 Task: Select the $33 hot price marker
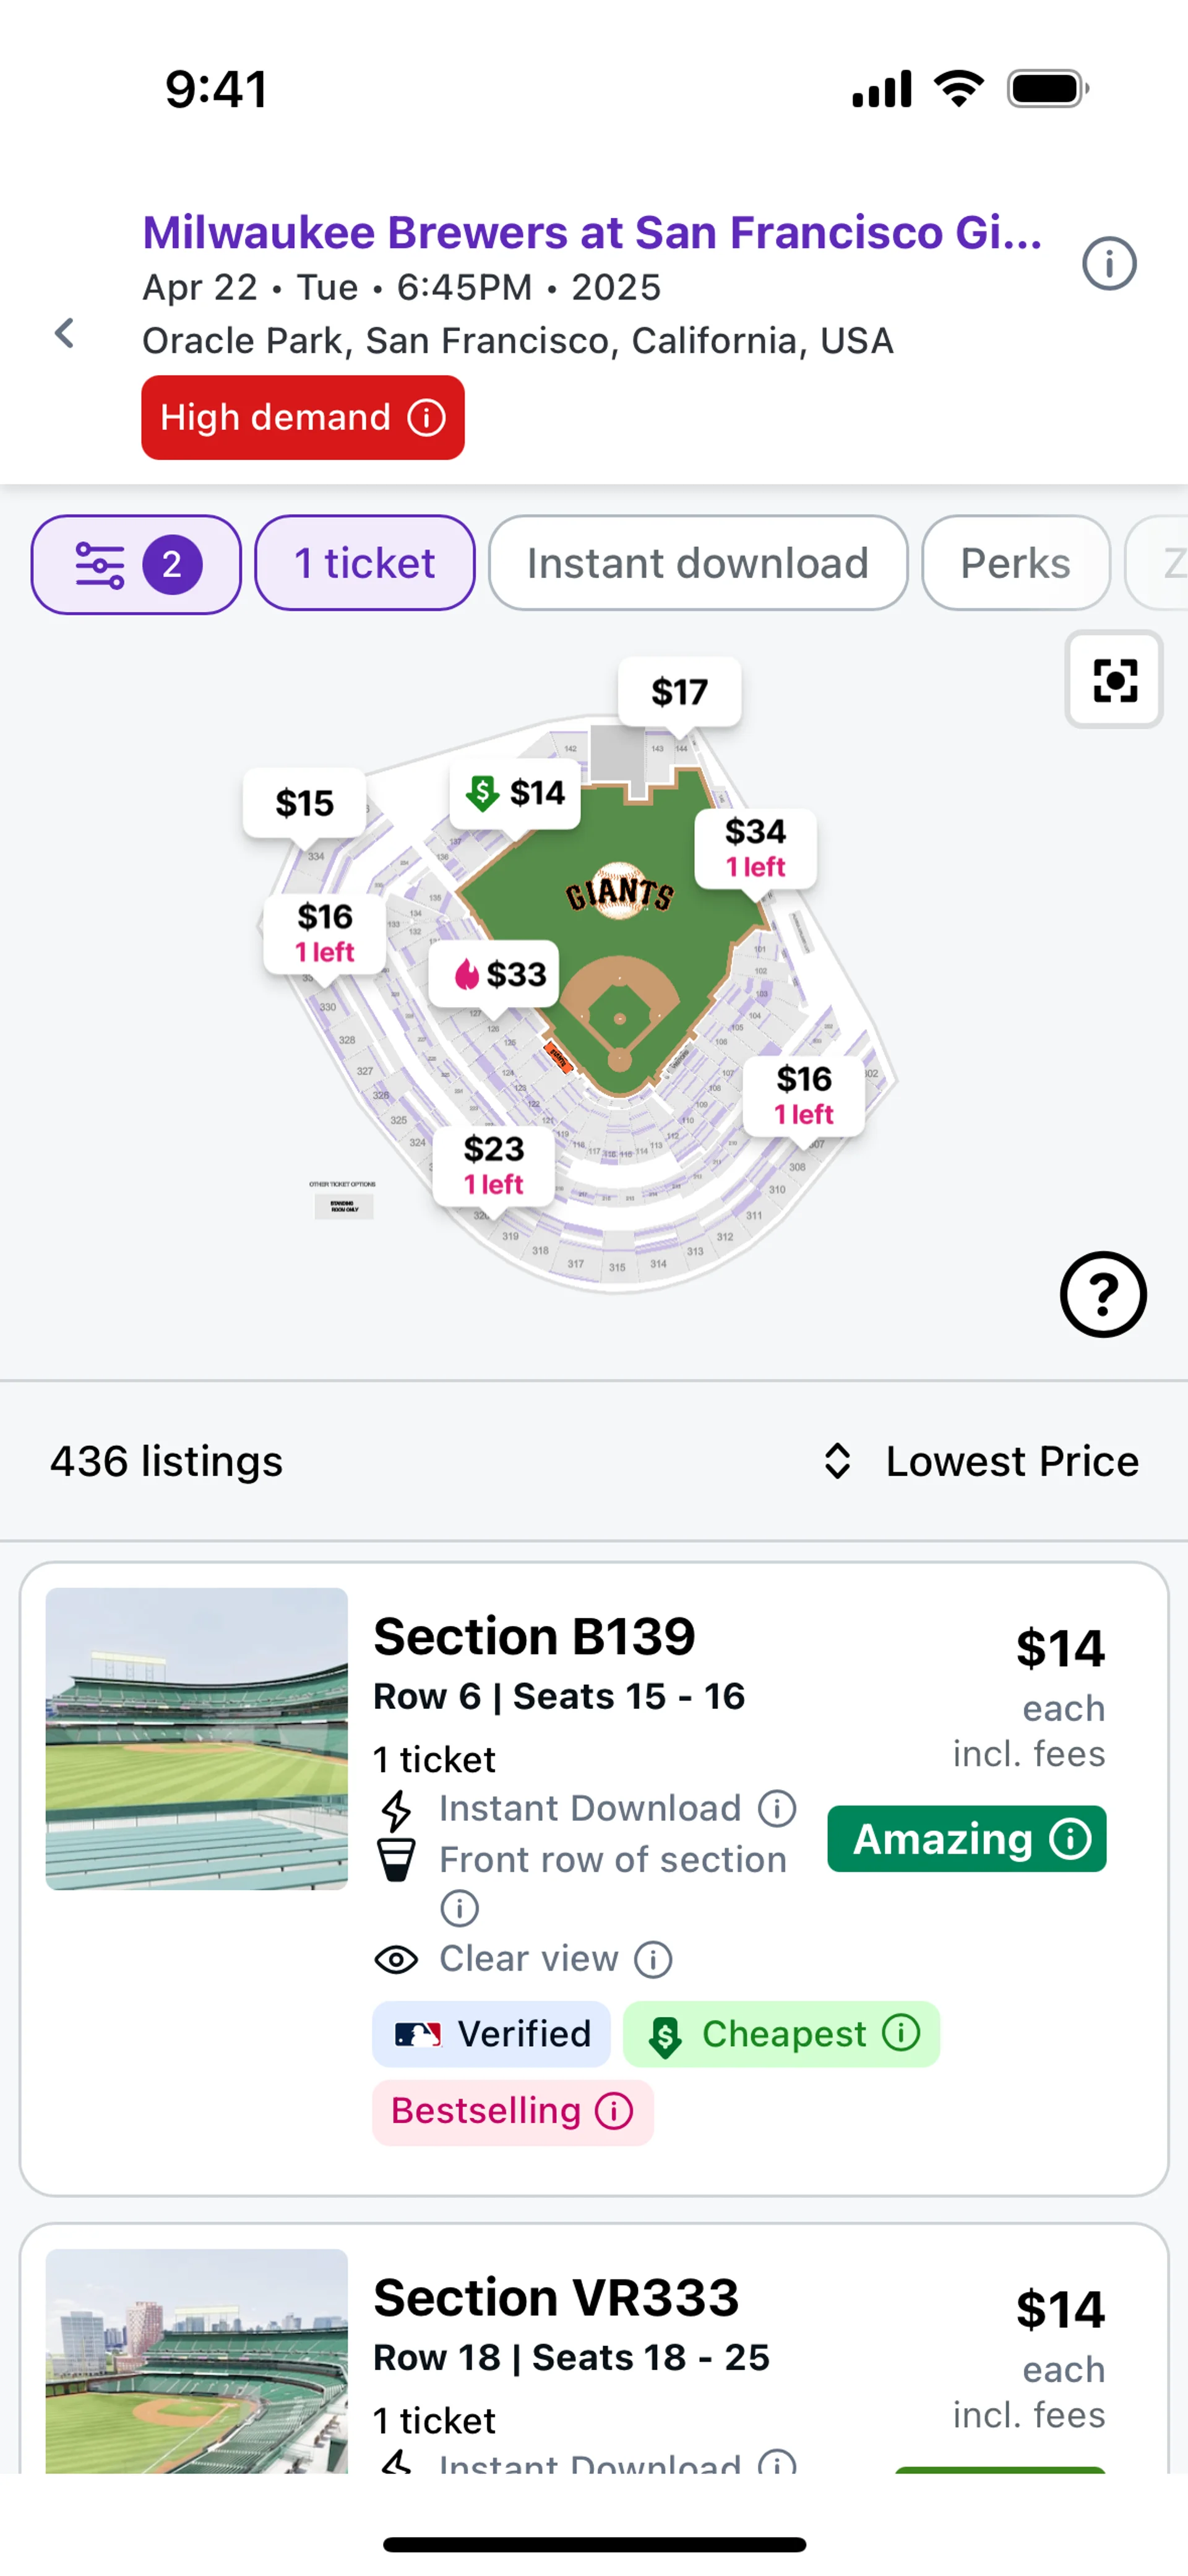tap(494, 974)
